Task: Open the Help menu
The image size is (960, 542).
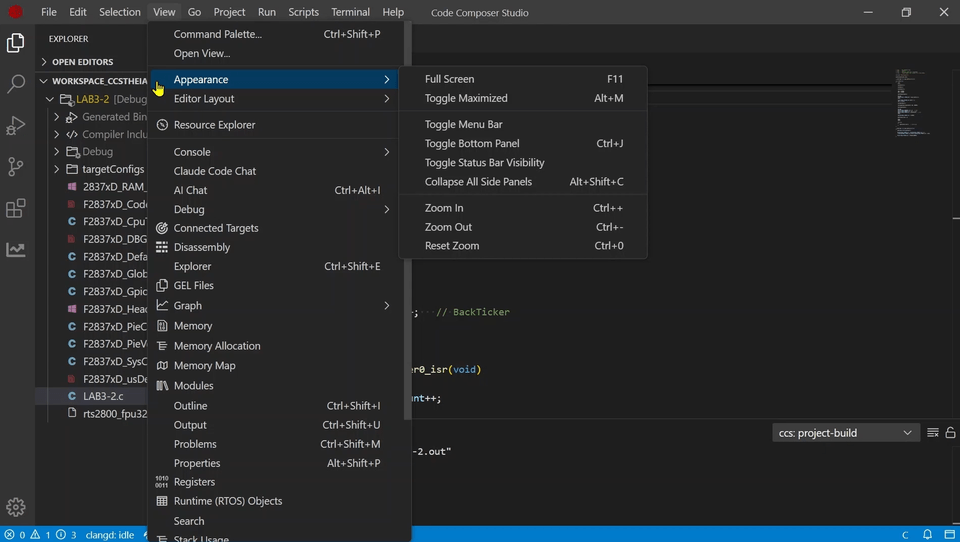Action: pos(393,12)
